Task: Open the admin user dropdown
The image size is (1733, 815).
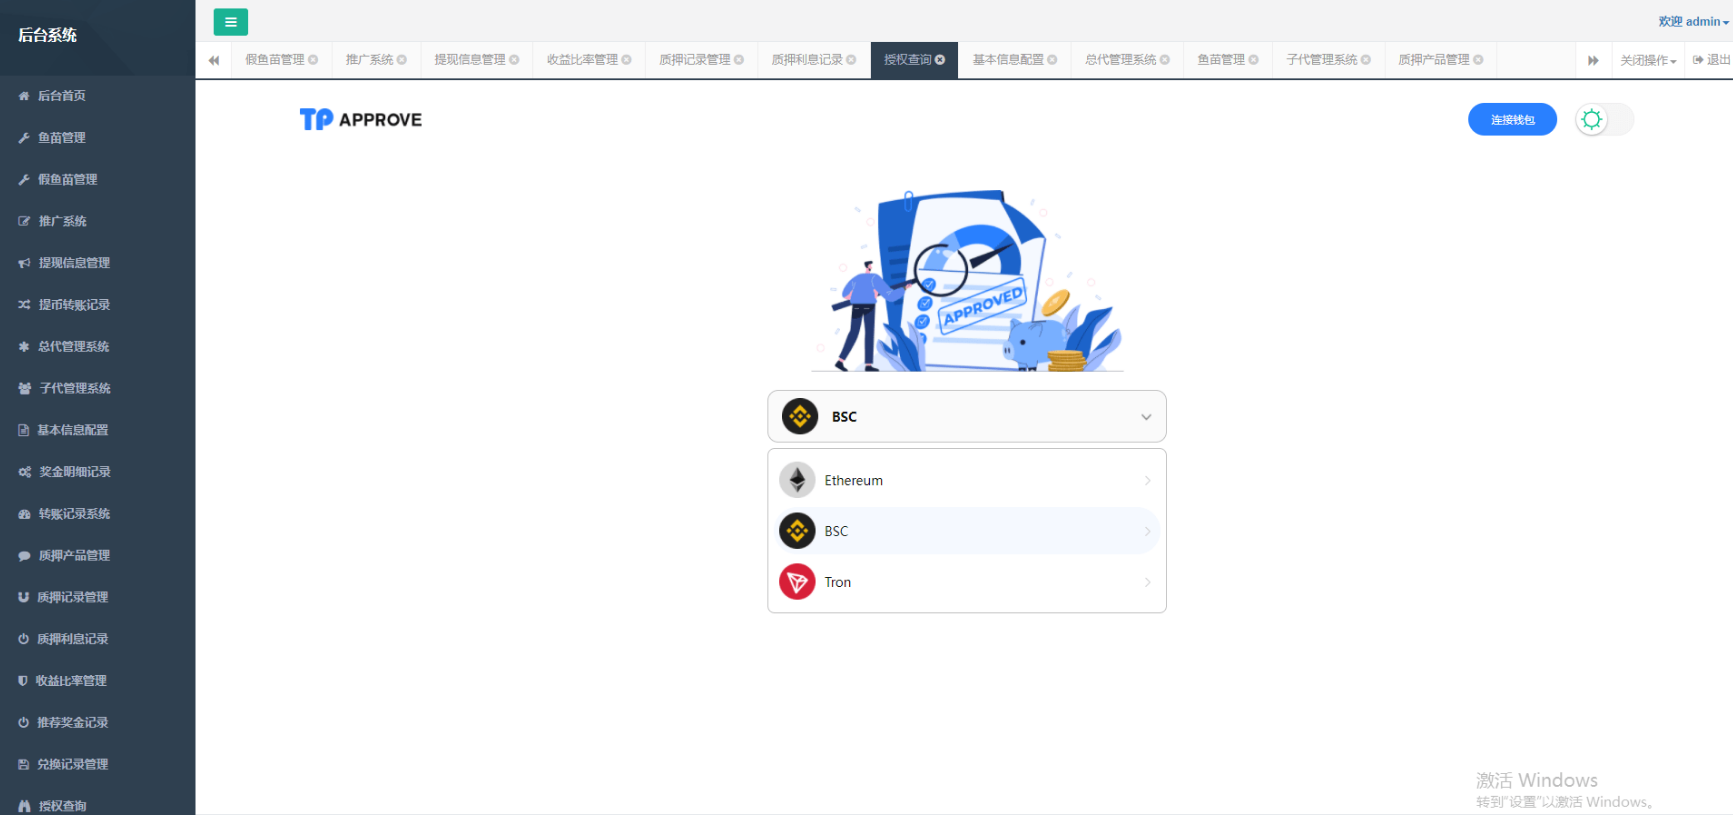Action: pyautogui.click(x=1694, y=22)
